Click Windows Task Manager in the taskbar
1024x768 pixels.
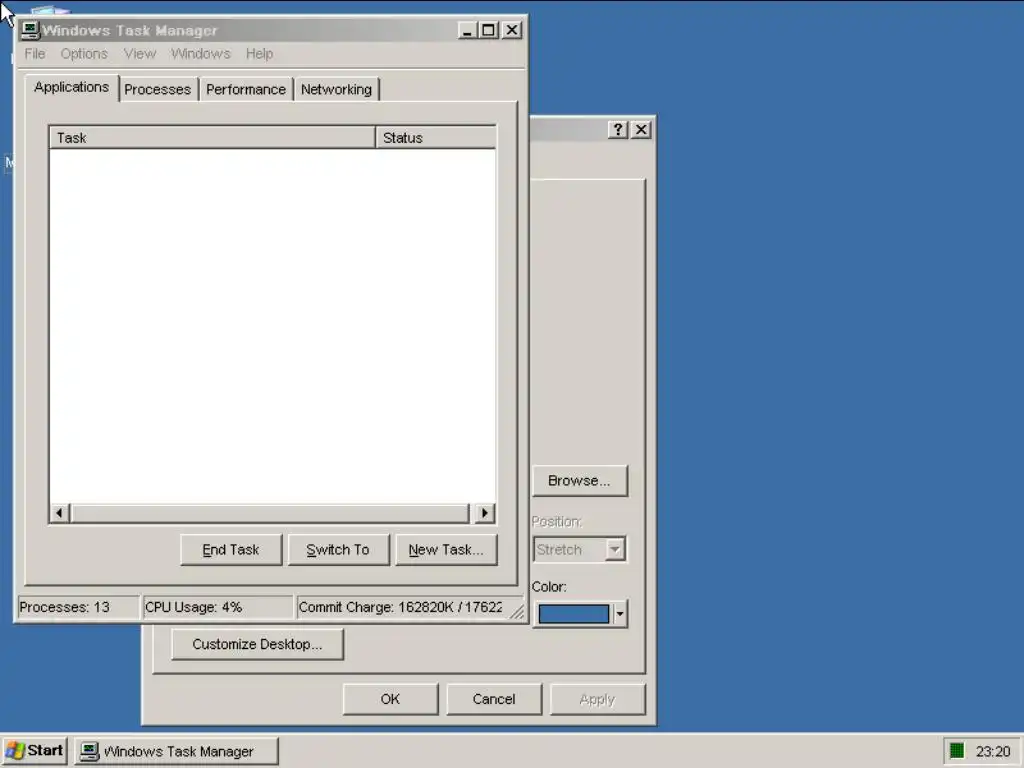176,752
